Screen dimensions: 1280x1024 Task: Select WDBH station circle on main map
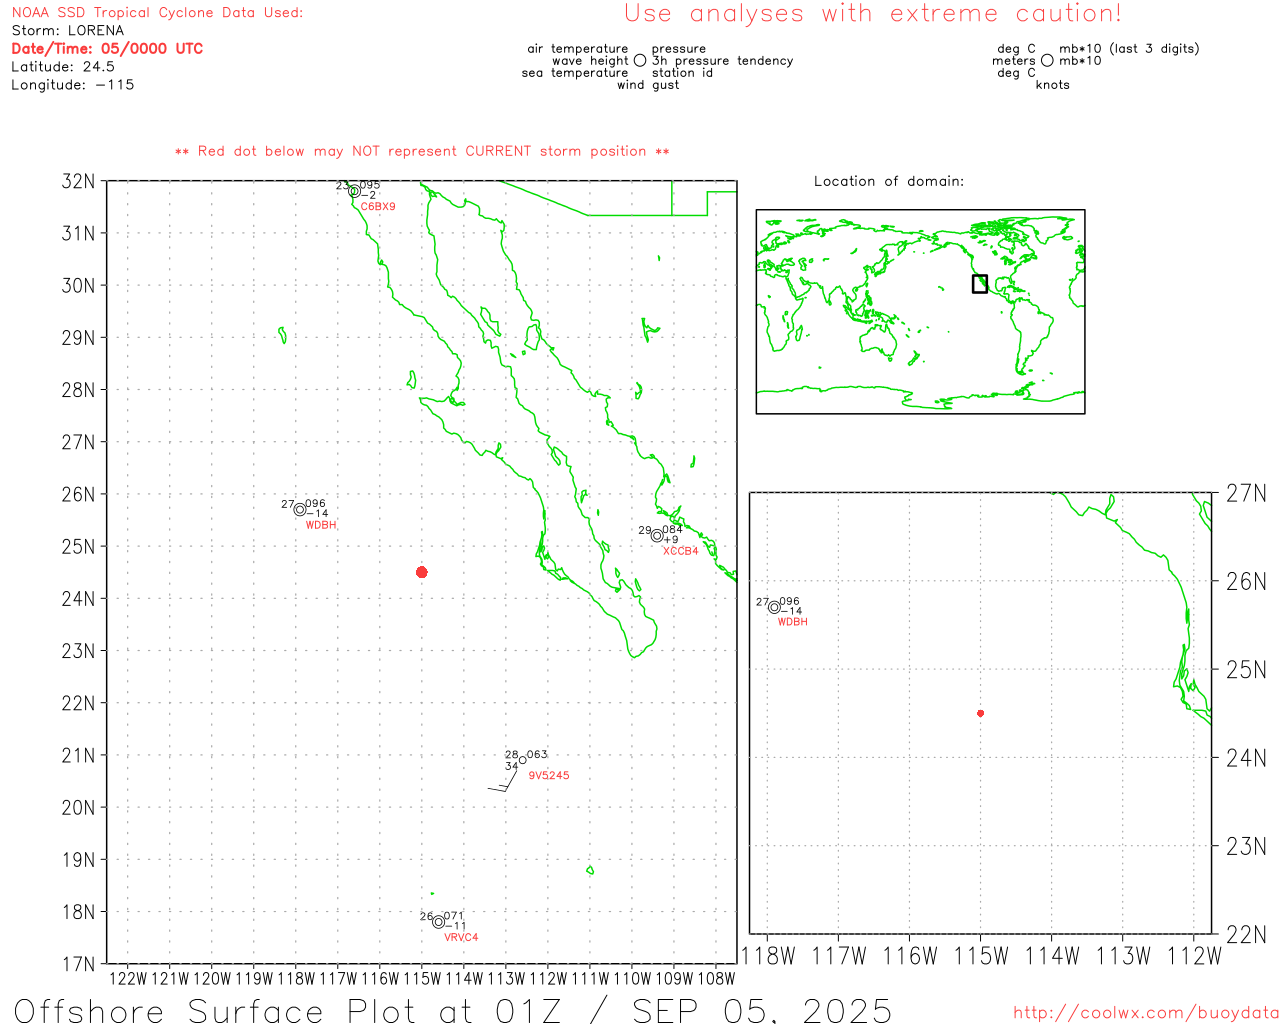tap(300, 509)
